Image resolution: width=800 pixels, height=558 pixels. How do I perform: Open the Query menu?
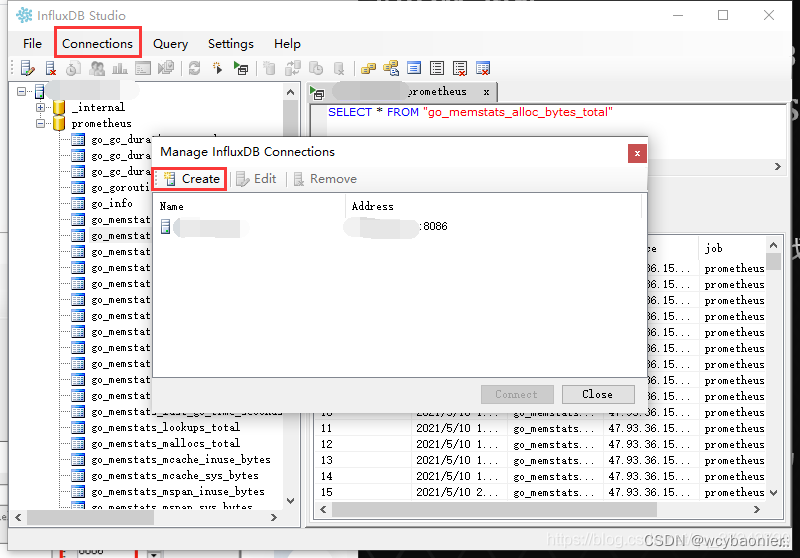click(x=170, y=44)
